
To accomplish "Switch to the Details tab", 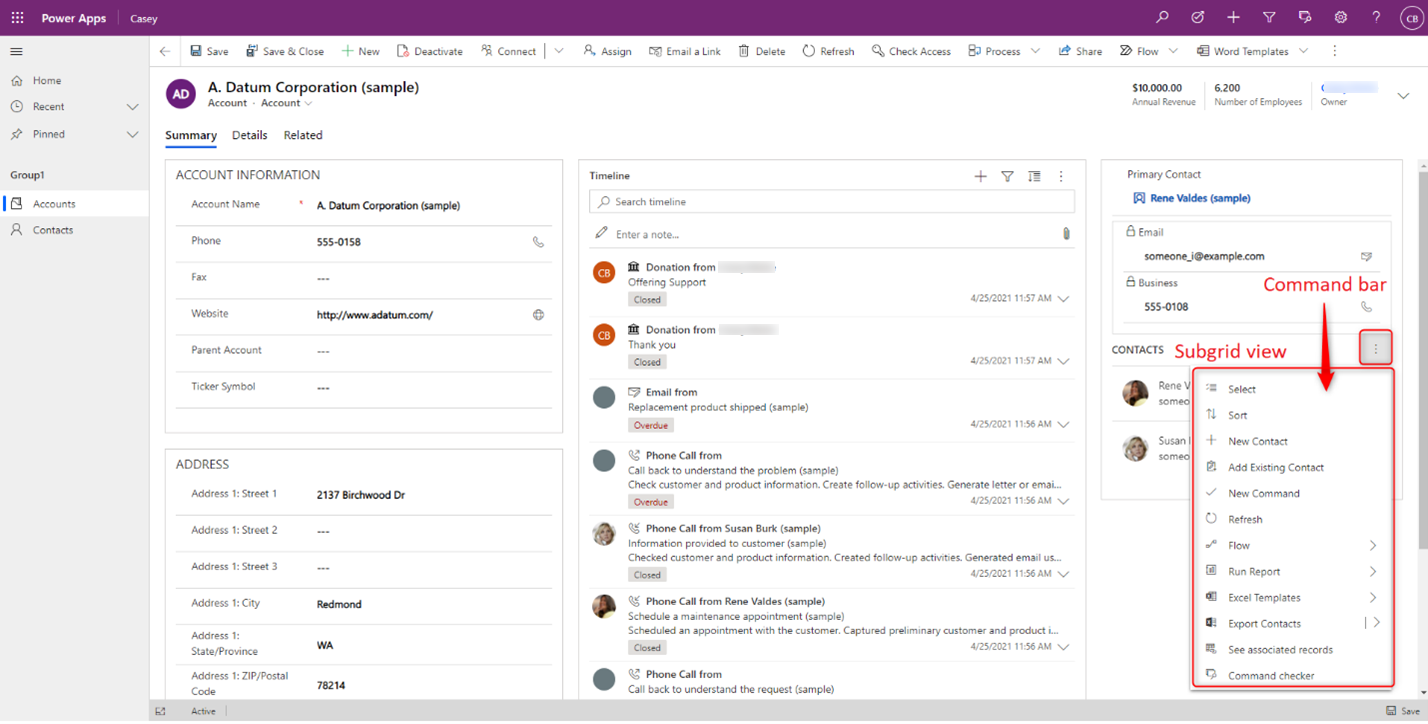I will (250, 136).
